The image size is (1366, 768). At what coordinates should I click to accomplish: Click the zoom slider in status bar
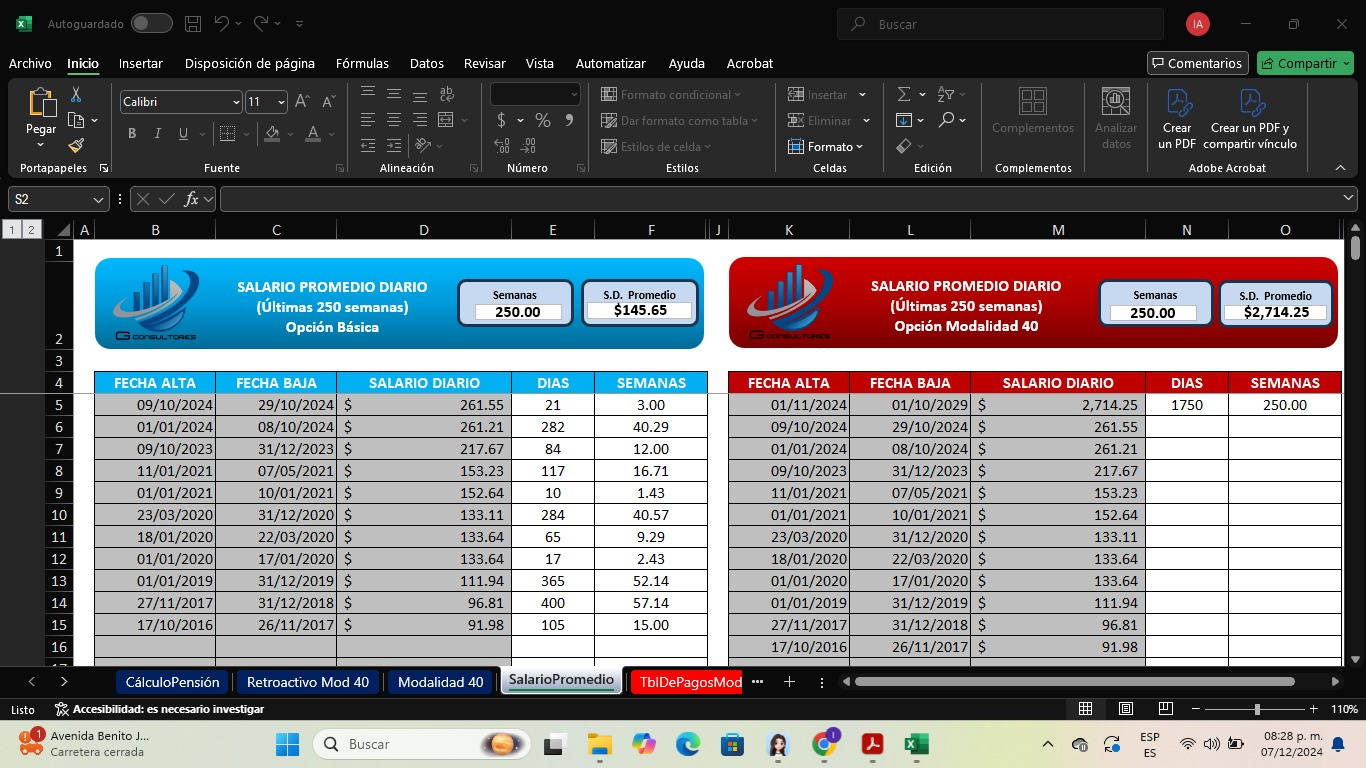(x=1257, y=709)
